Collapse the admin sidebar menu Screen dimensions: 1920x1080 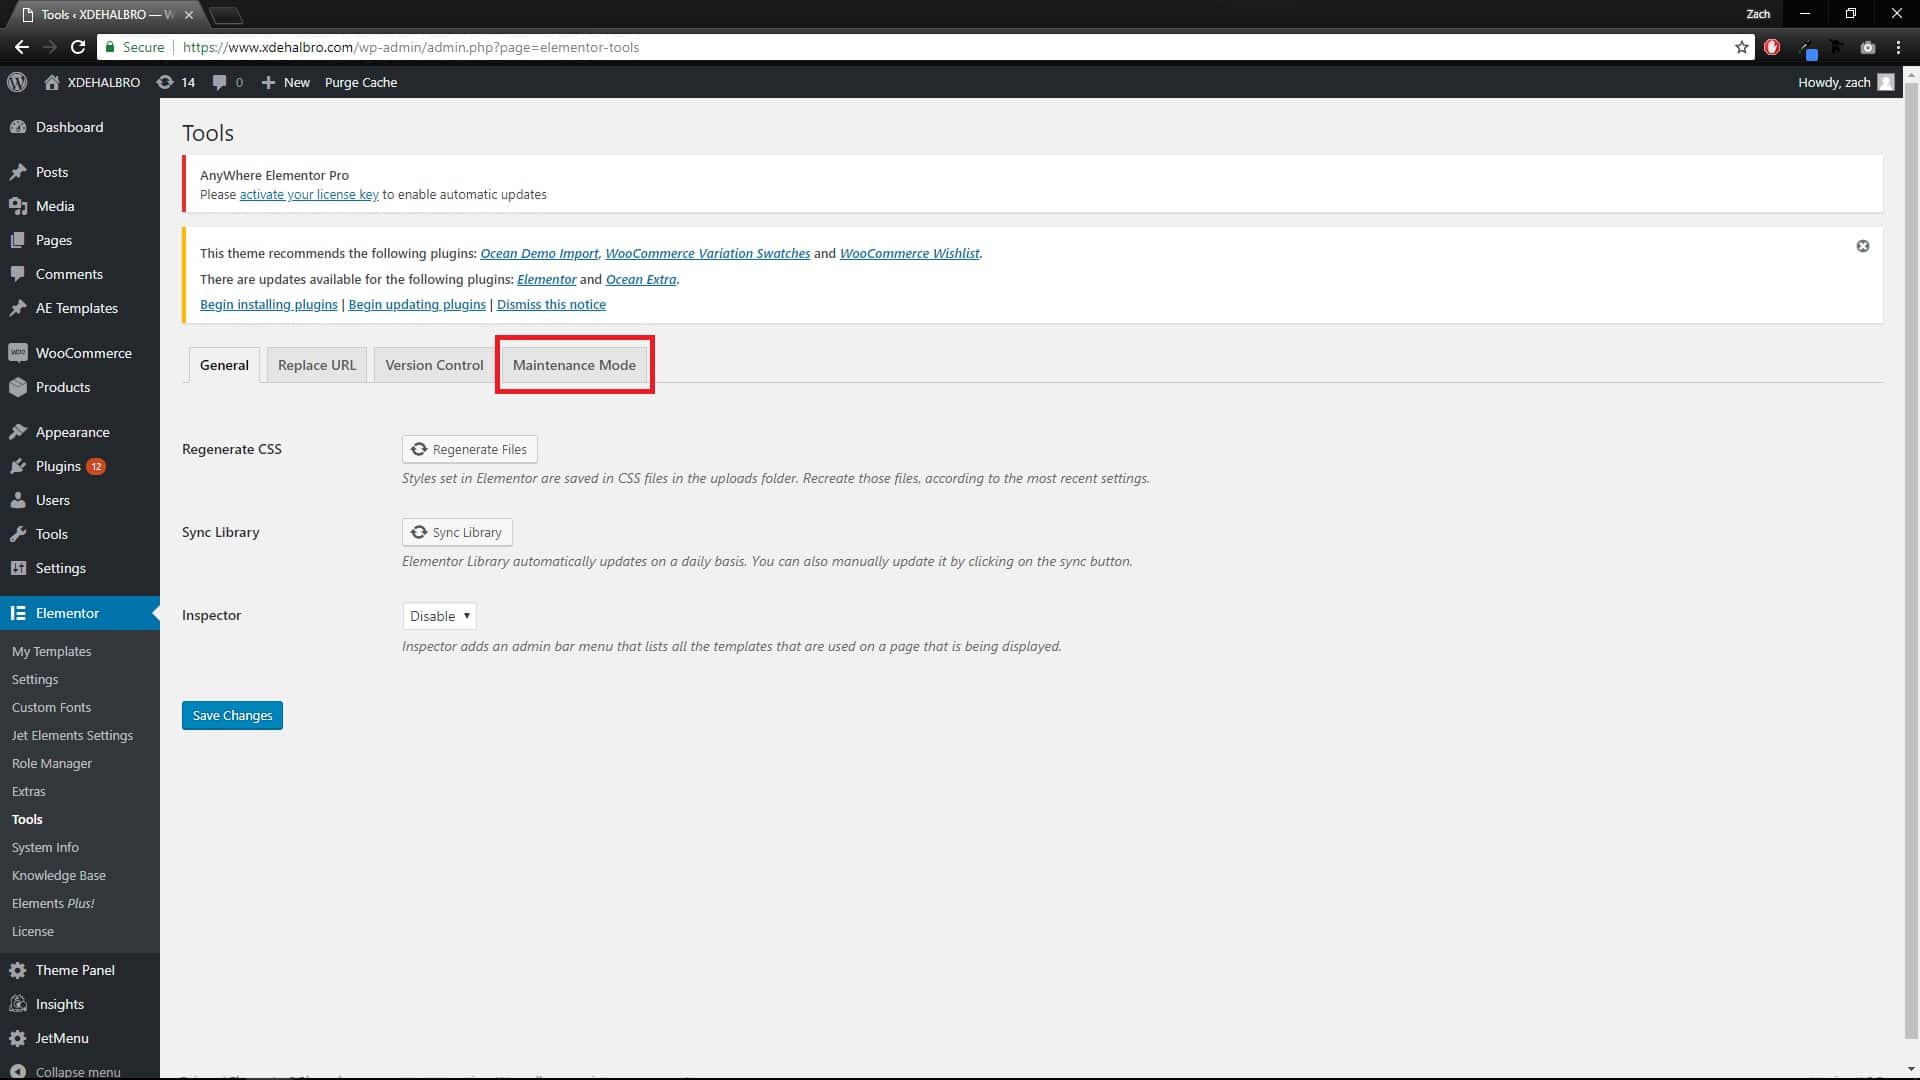(x=80, y=1070)
